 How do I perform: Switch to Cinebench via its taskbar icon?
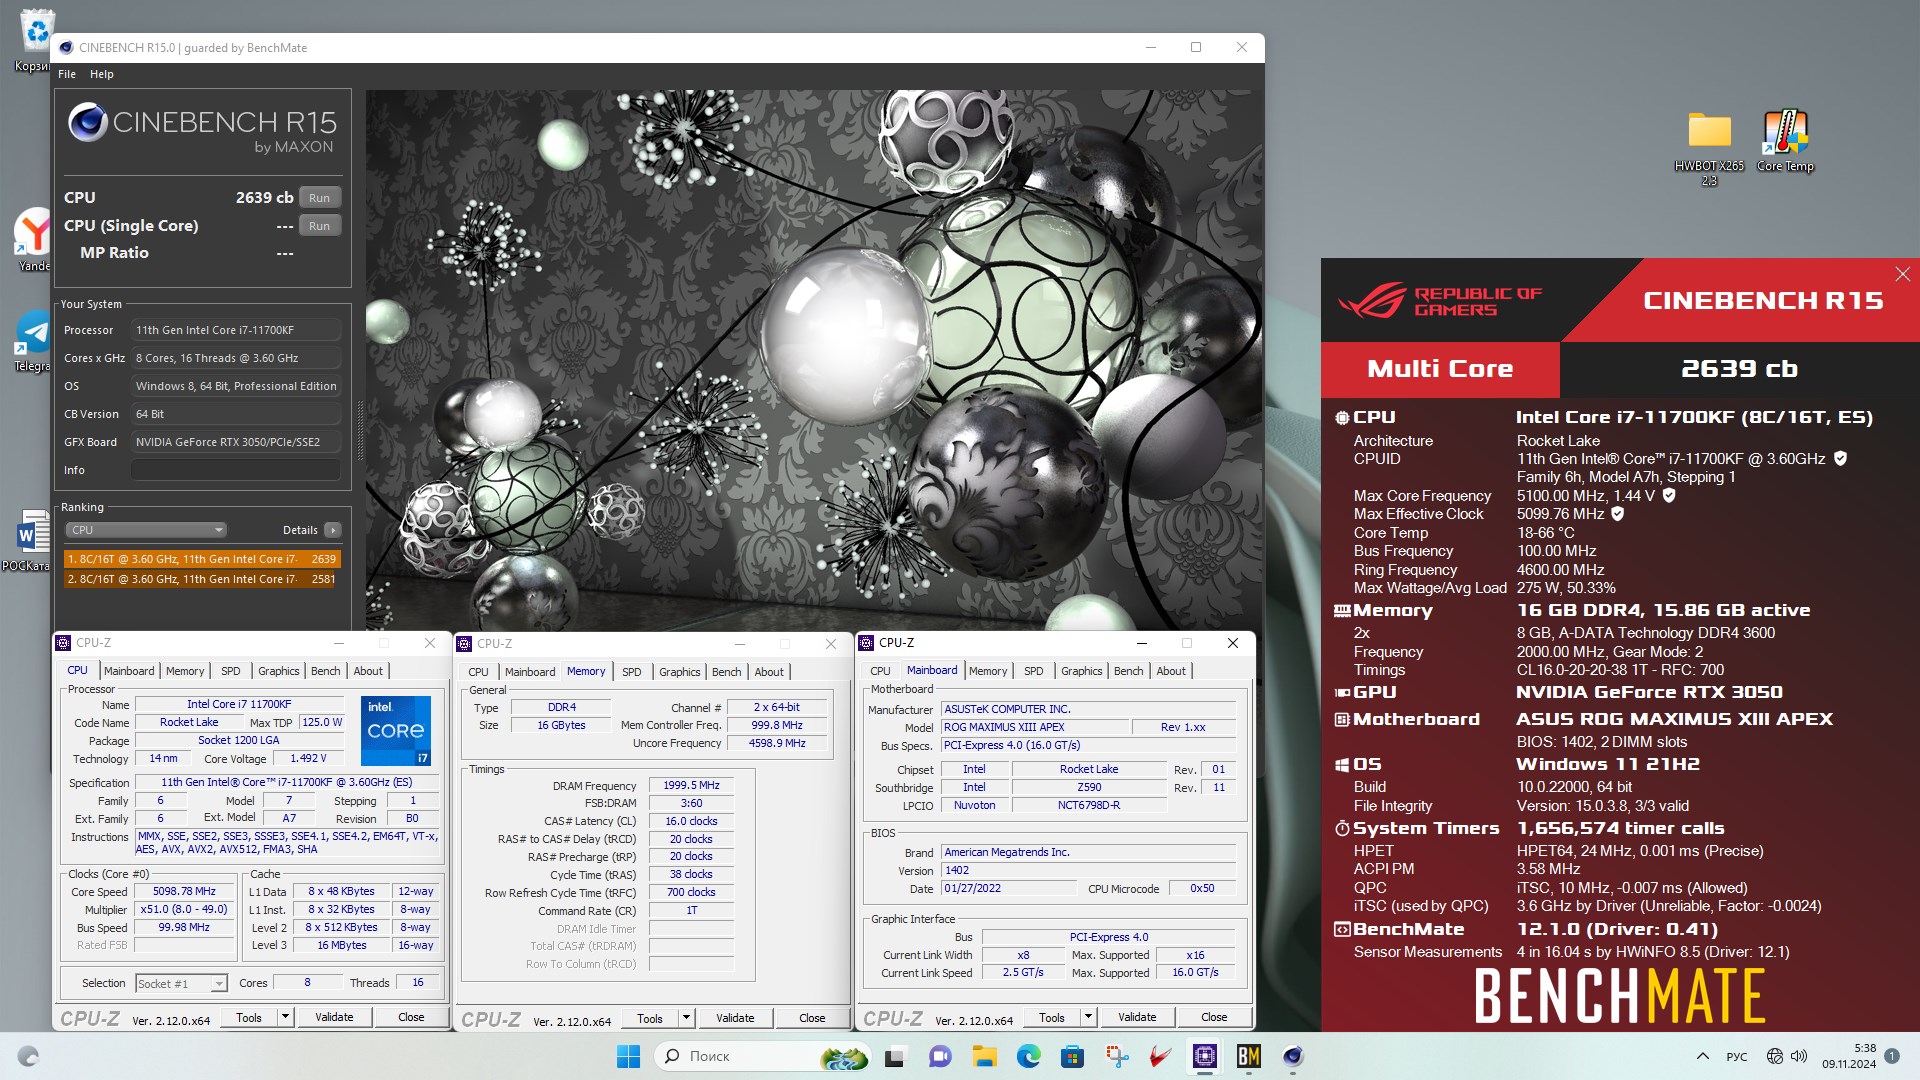click(1293, 1056)
